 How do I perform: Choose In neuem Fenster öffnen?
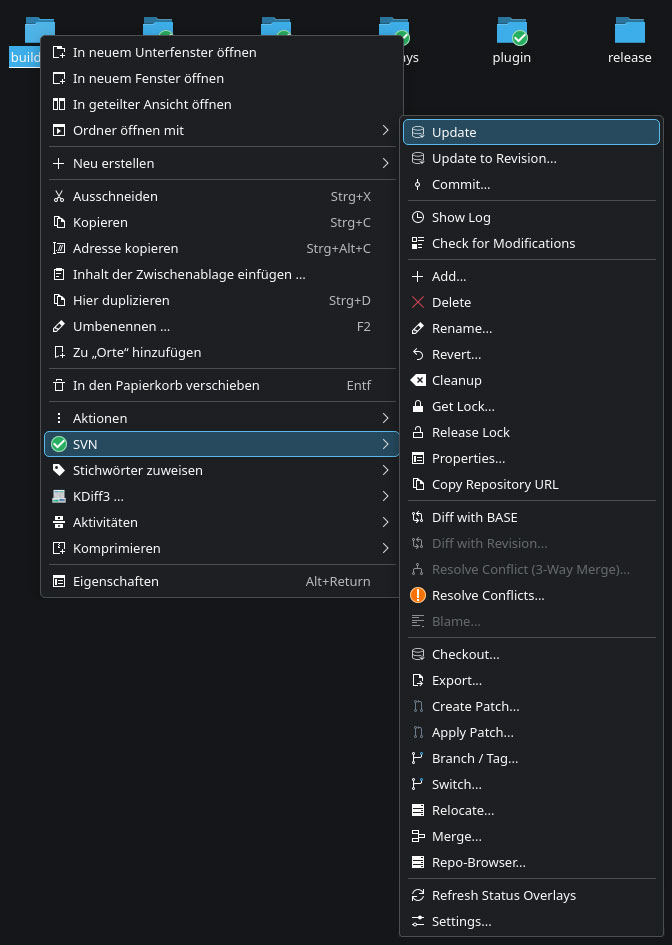click(x=221, y=78)
